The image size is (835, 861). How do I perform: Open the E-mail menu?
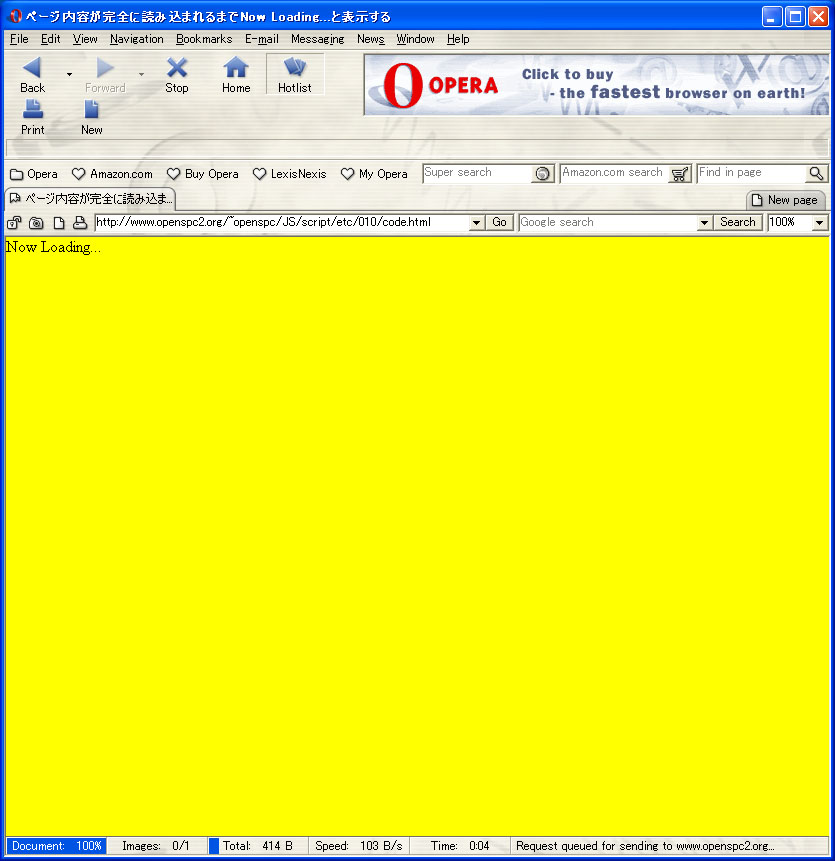[262, 39]
